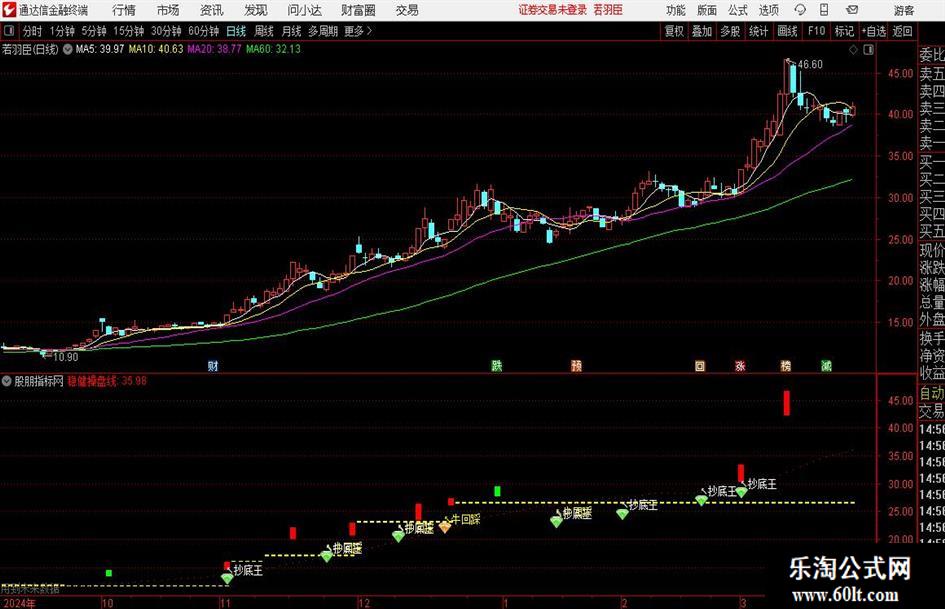945x609 pixels.
Task: Click the 多股 multi-stock button
Action: (730, 31)
